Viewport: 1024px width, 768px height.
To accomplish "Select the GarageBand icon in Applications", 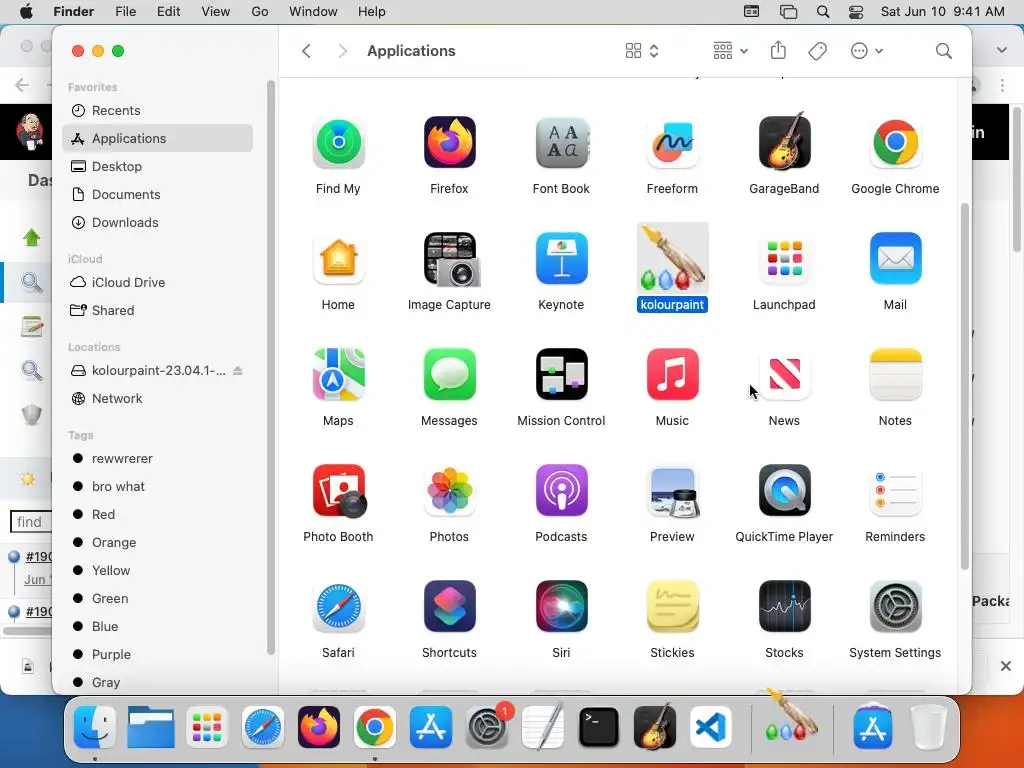I will tap(784, 142).
